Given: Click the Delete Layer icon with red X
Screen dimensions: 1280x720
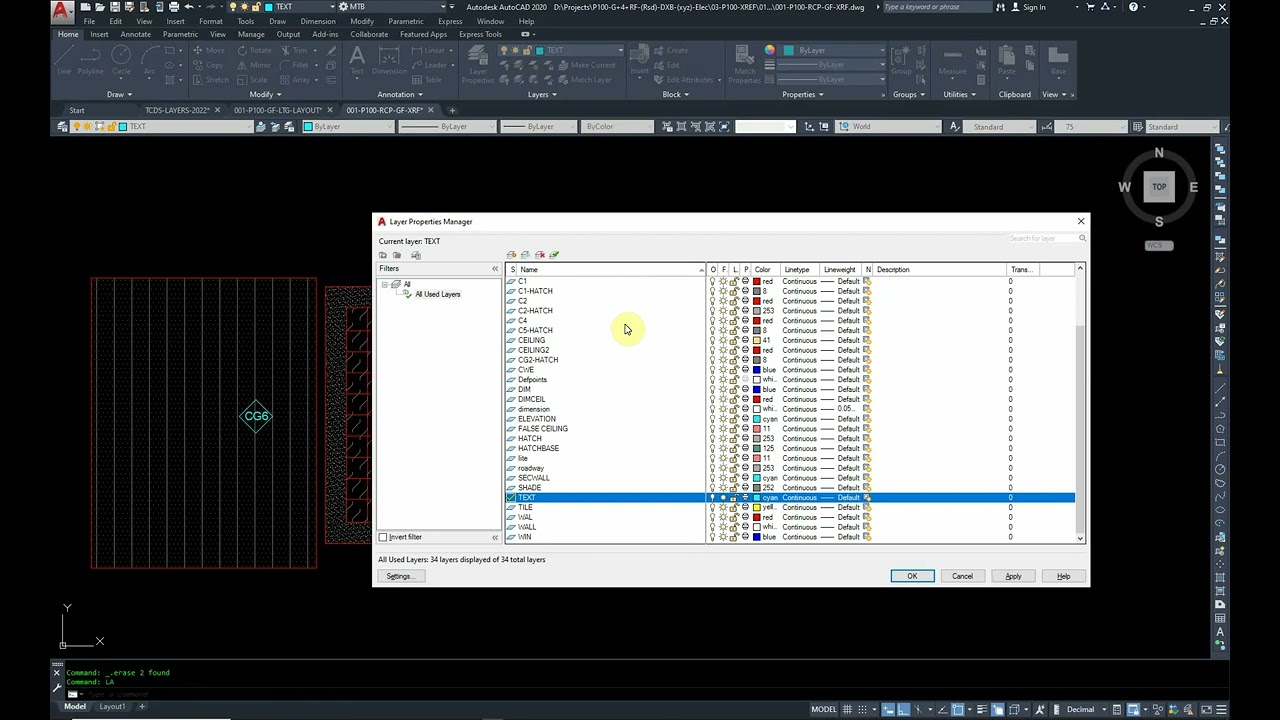Looking at the screenshot, I should click(x=540, y=255).
